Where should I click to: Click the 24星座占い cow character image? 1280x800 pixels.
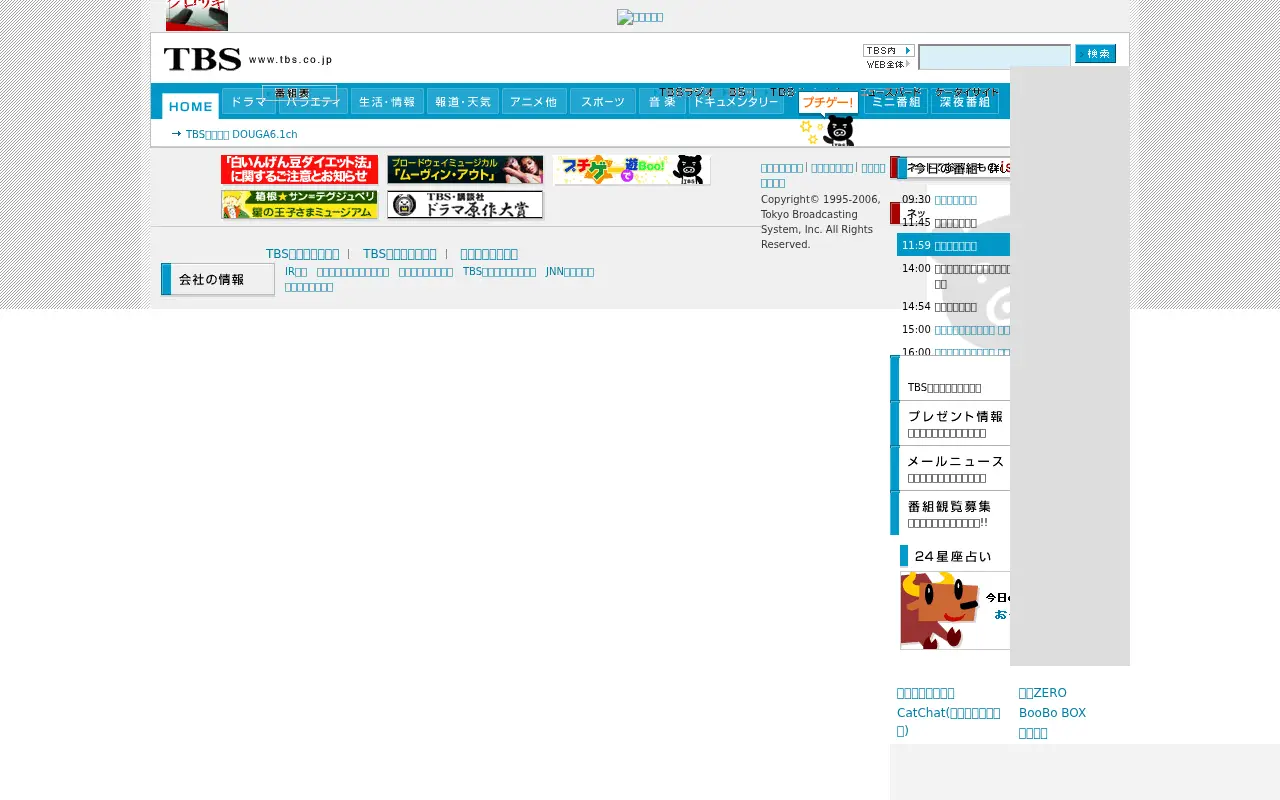click(x=955, y=610)
